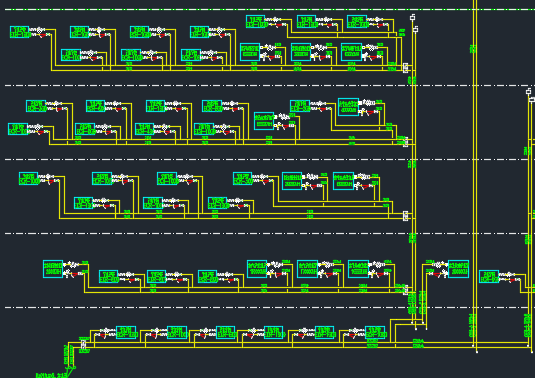This screenshot has height=378, width=535.
Task: Select the top-left cyan fan coil box
Action: coord(19,32)
